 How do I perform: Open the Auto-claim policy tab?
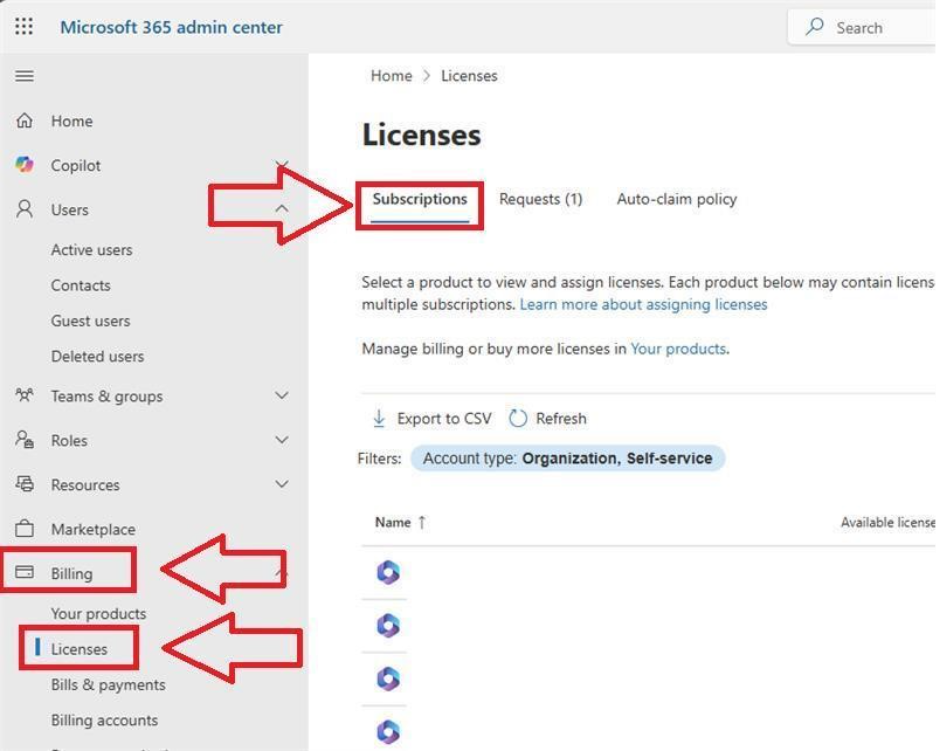pos(677,199)
